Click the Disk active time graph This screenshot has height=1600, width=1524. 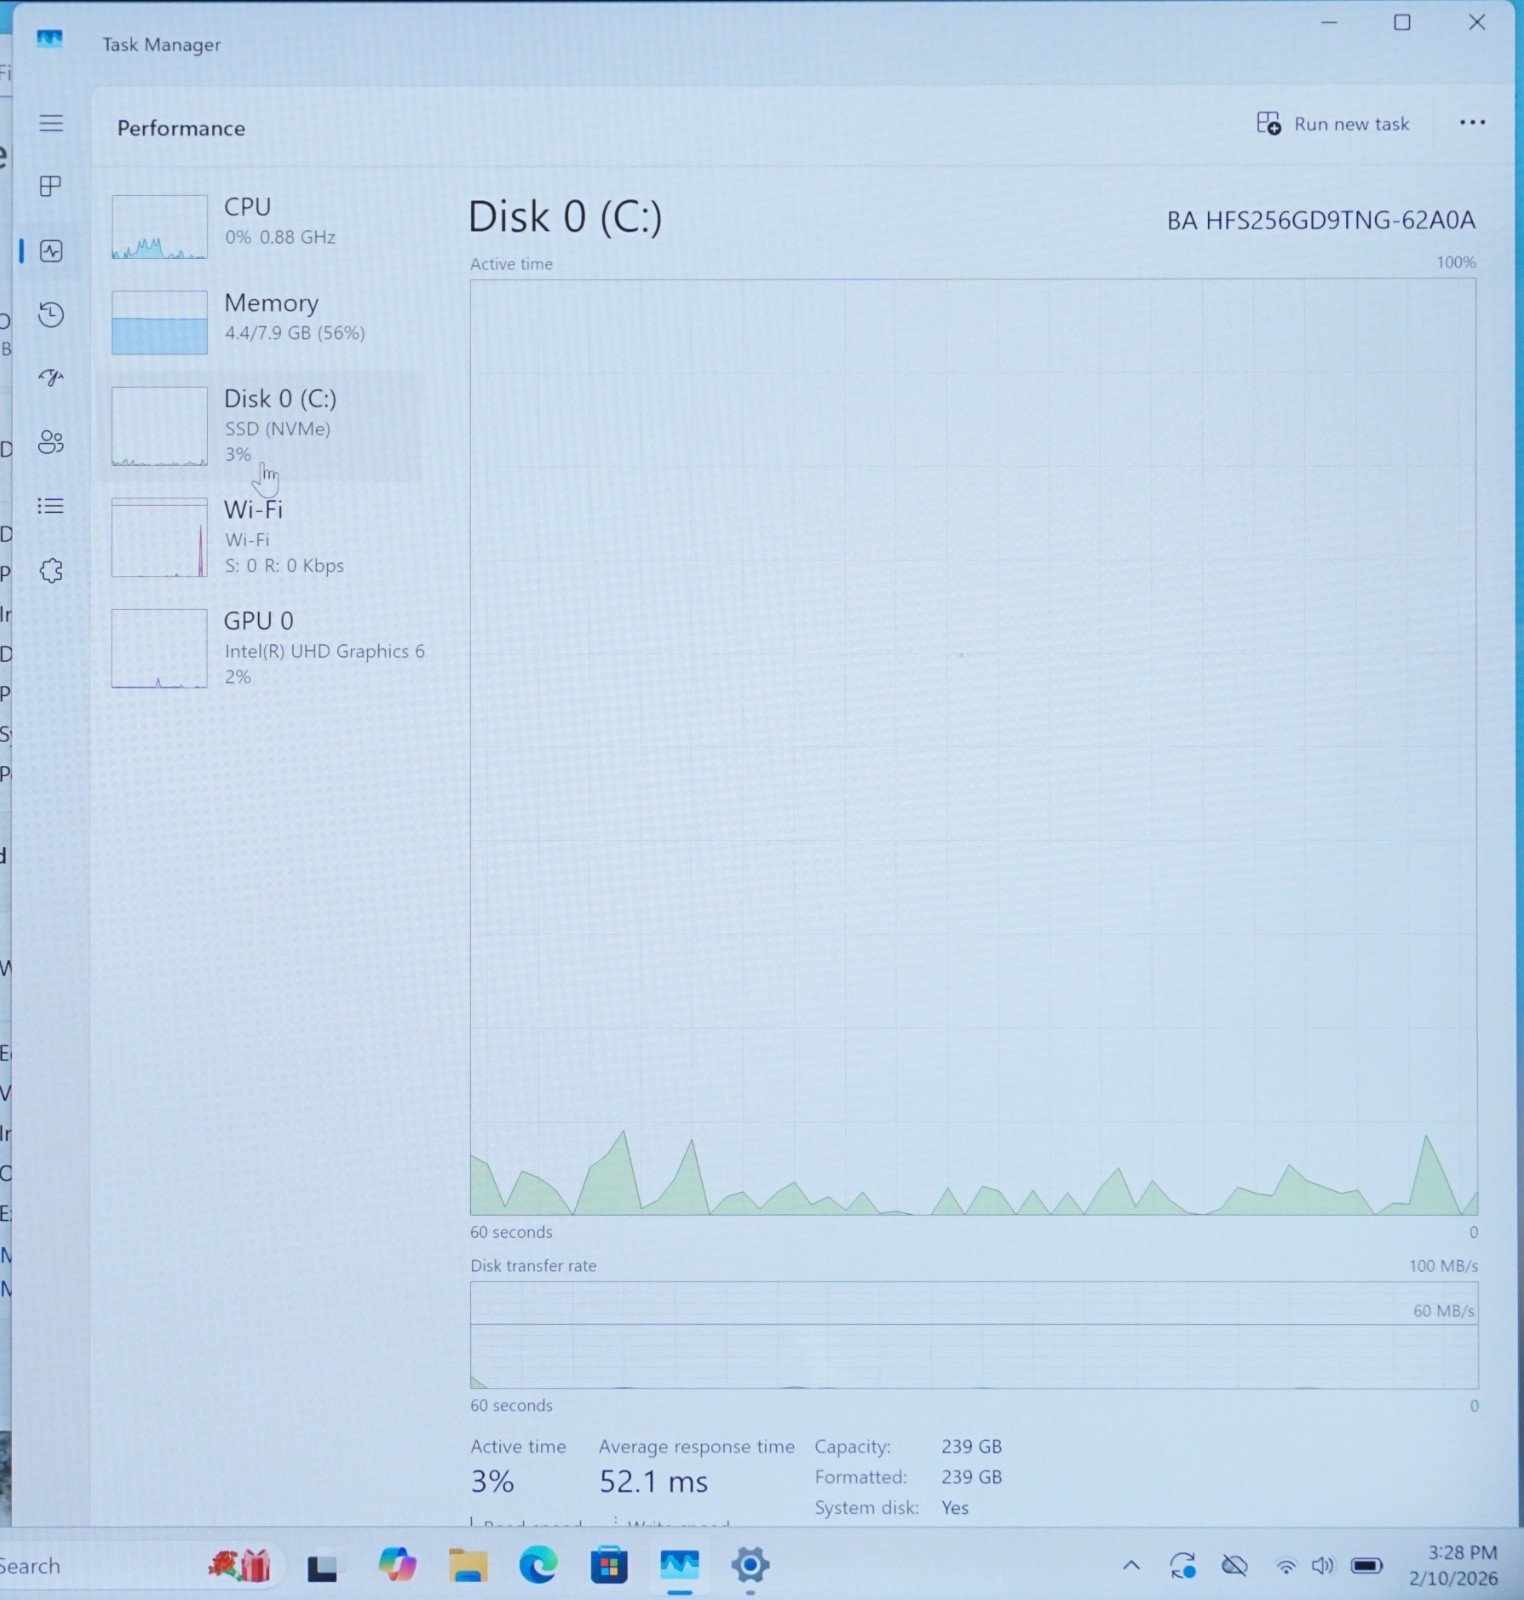click(973, 747)
